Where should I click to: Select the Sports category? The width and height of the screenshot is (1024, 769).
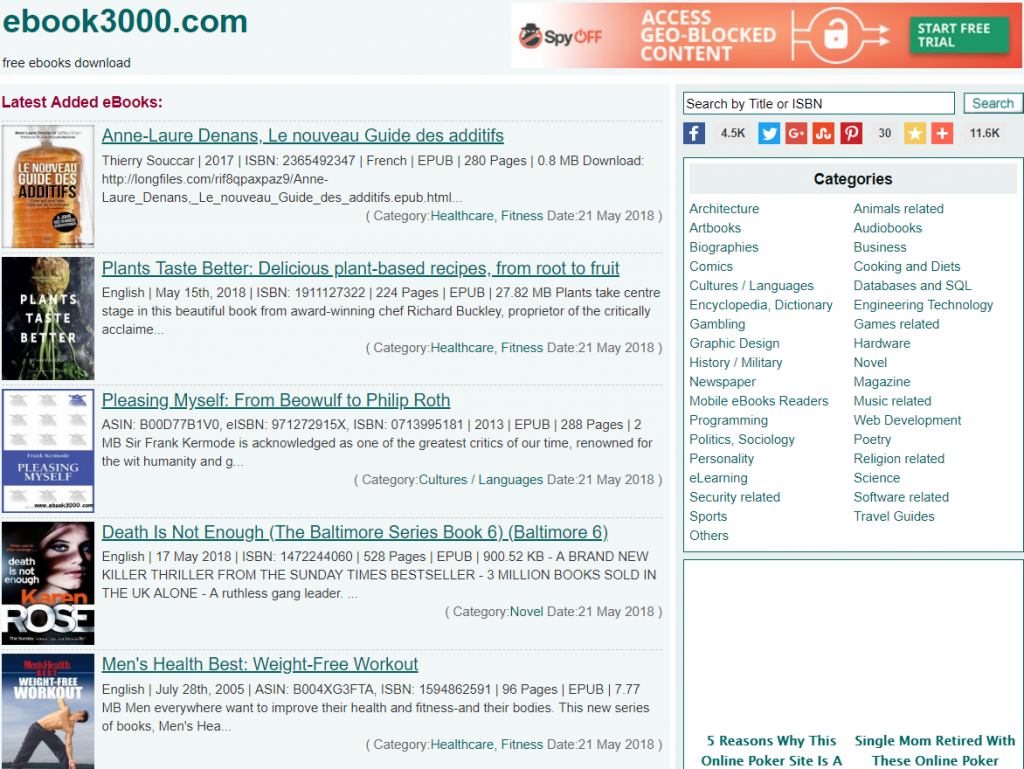[708, 516]
